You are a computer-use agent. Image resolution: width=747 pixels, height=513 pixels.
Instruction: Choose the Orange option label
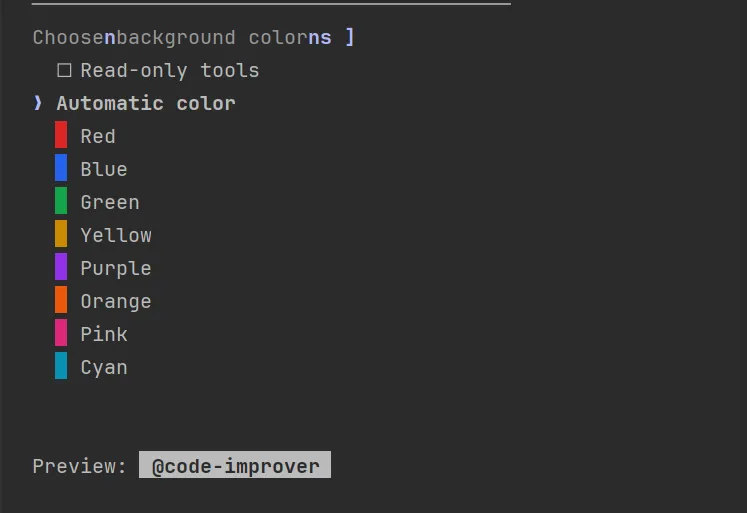pyautogui.click(x=116, y=301)
